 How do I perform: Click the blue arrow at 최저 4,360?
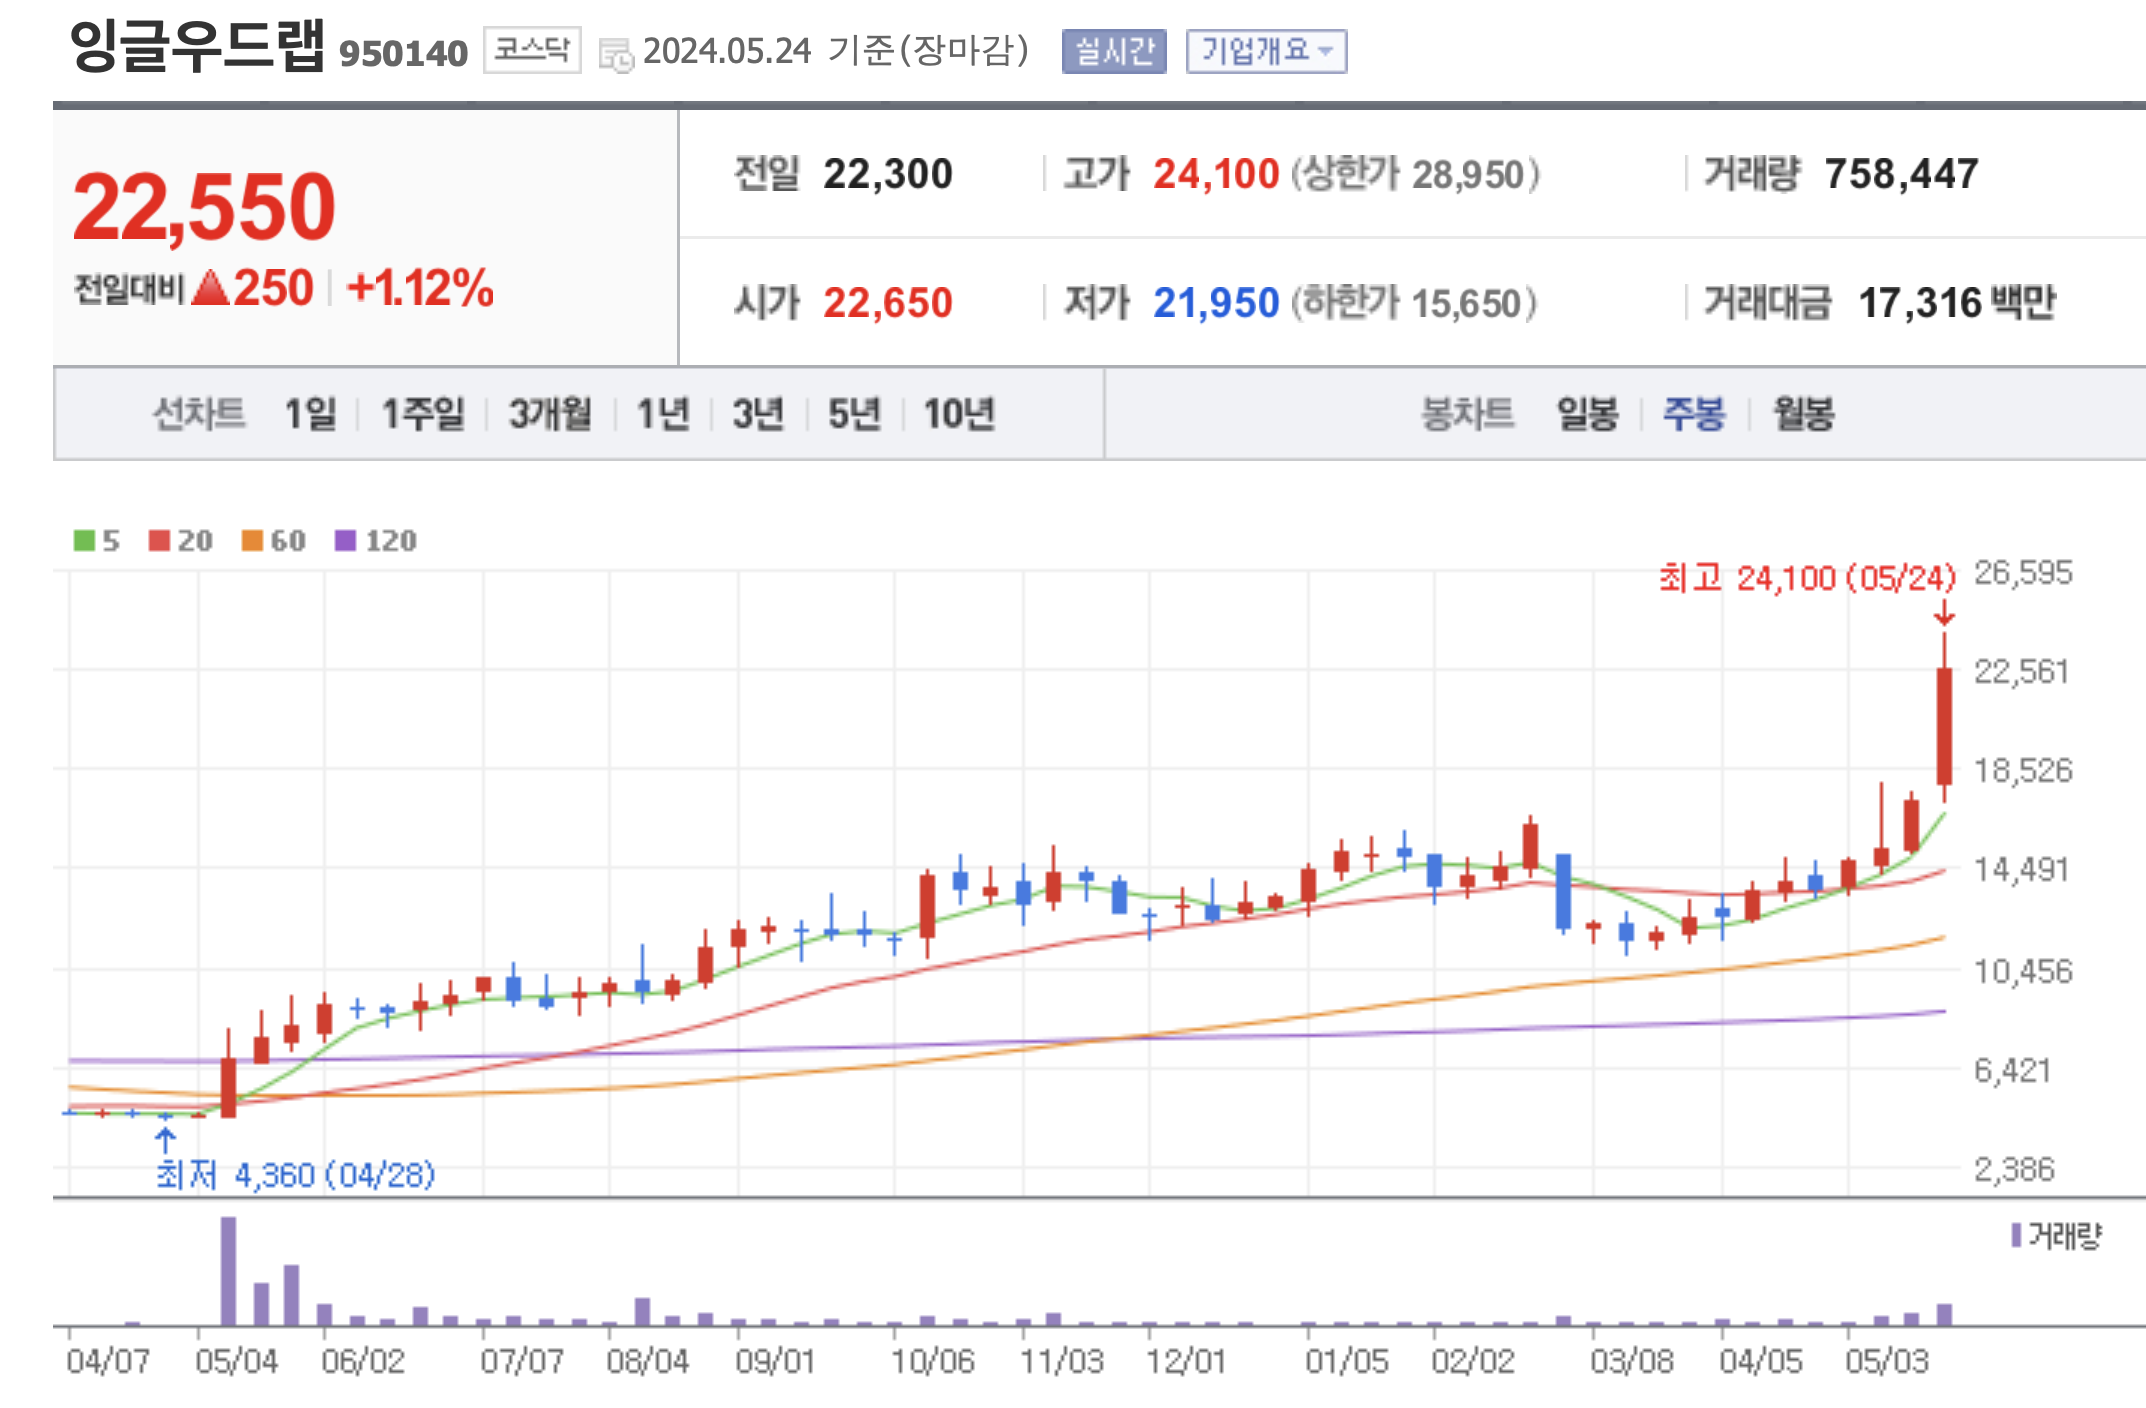tap(166, 1140)
